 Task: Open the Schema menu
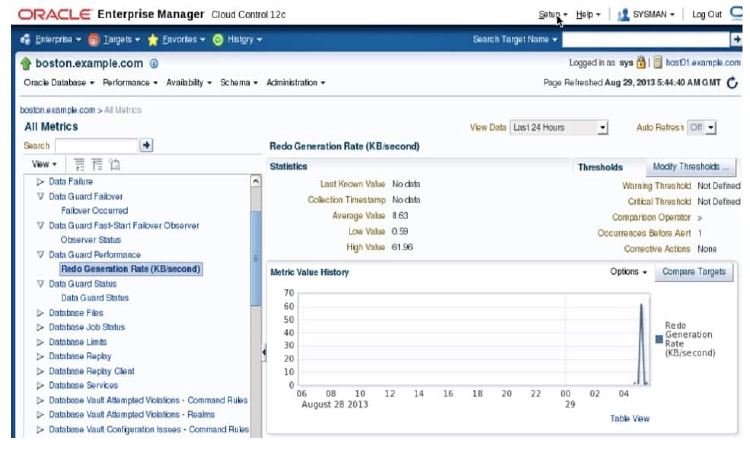(239, 83)
